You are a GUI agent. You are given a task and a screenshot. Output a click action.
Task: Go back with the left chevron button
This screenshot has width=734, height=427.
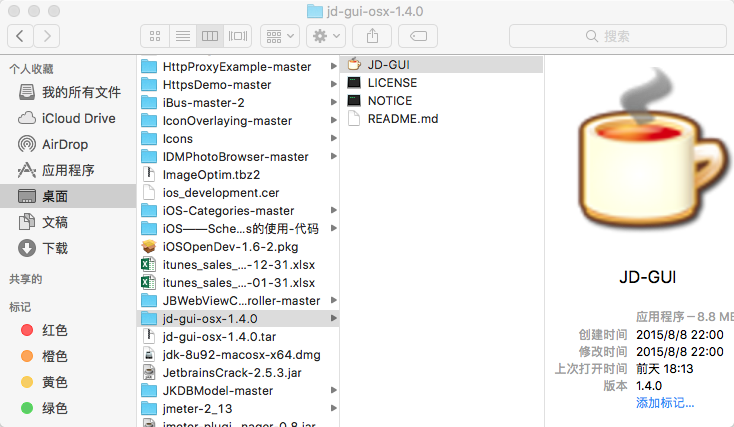pos(20,36)
